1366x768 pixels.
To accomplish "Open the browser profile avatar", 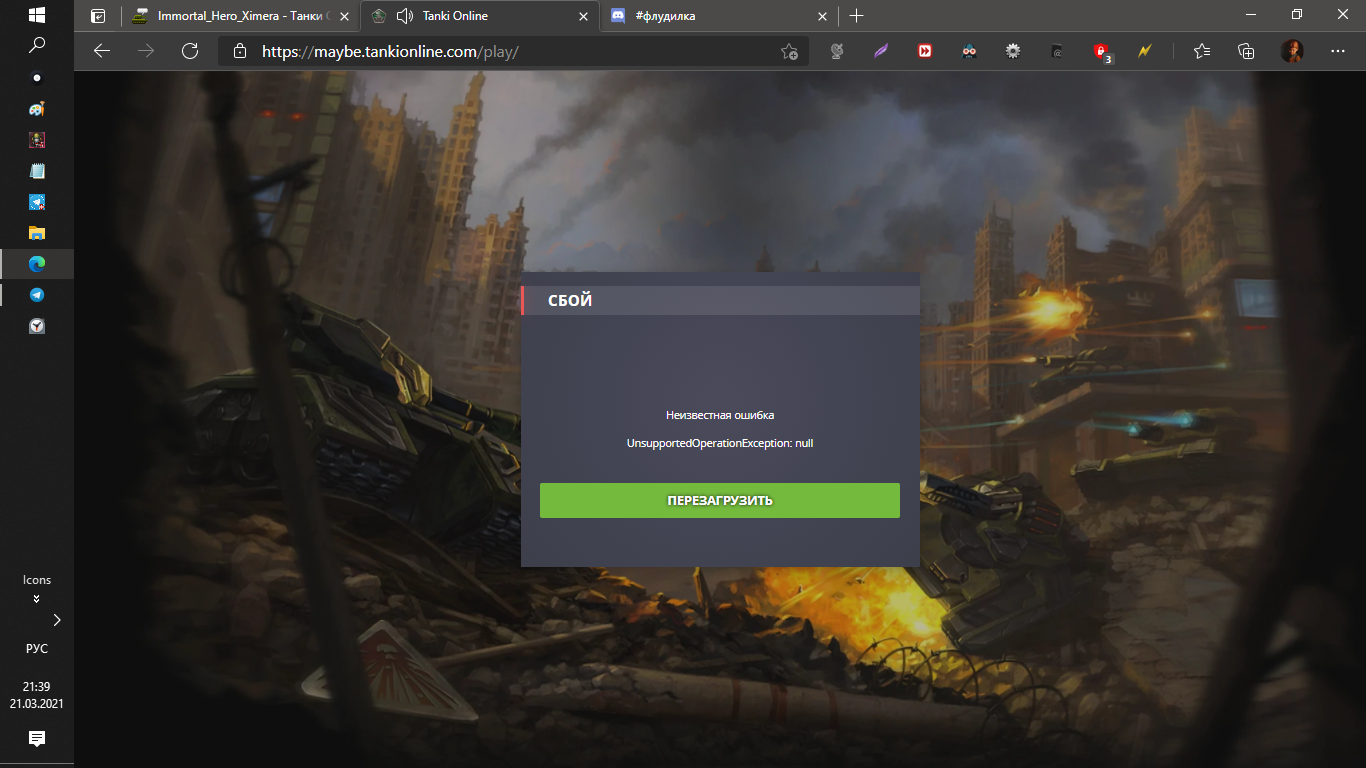I will (1292, 51).
